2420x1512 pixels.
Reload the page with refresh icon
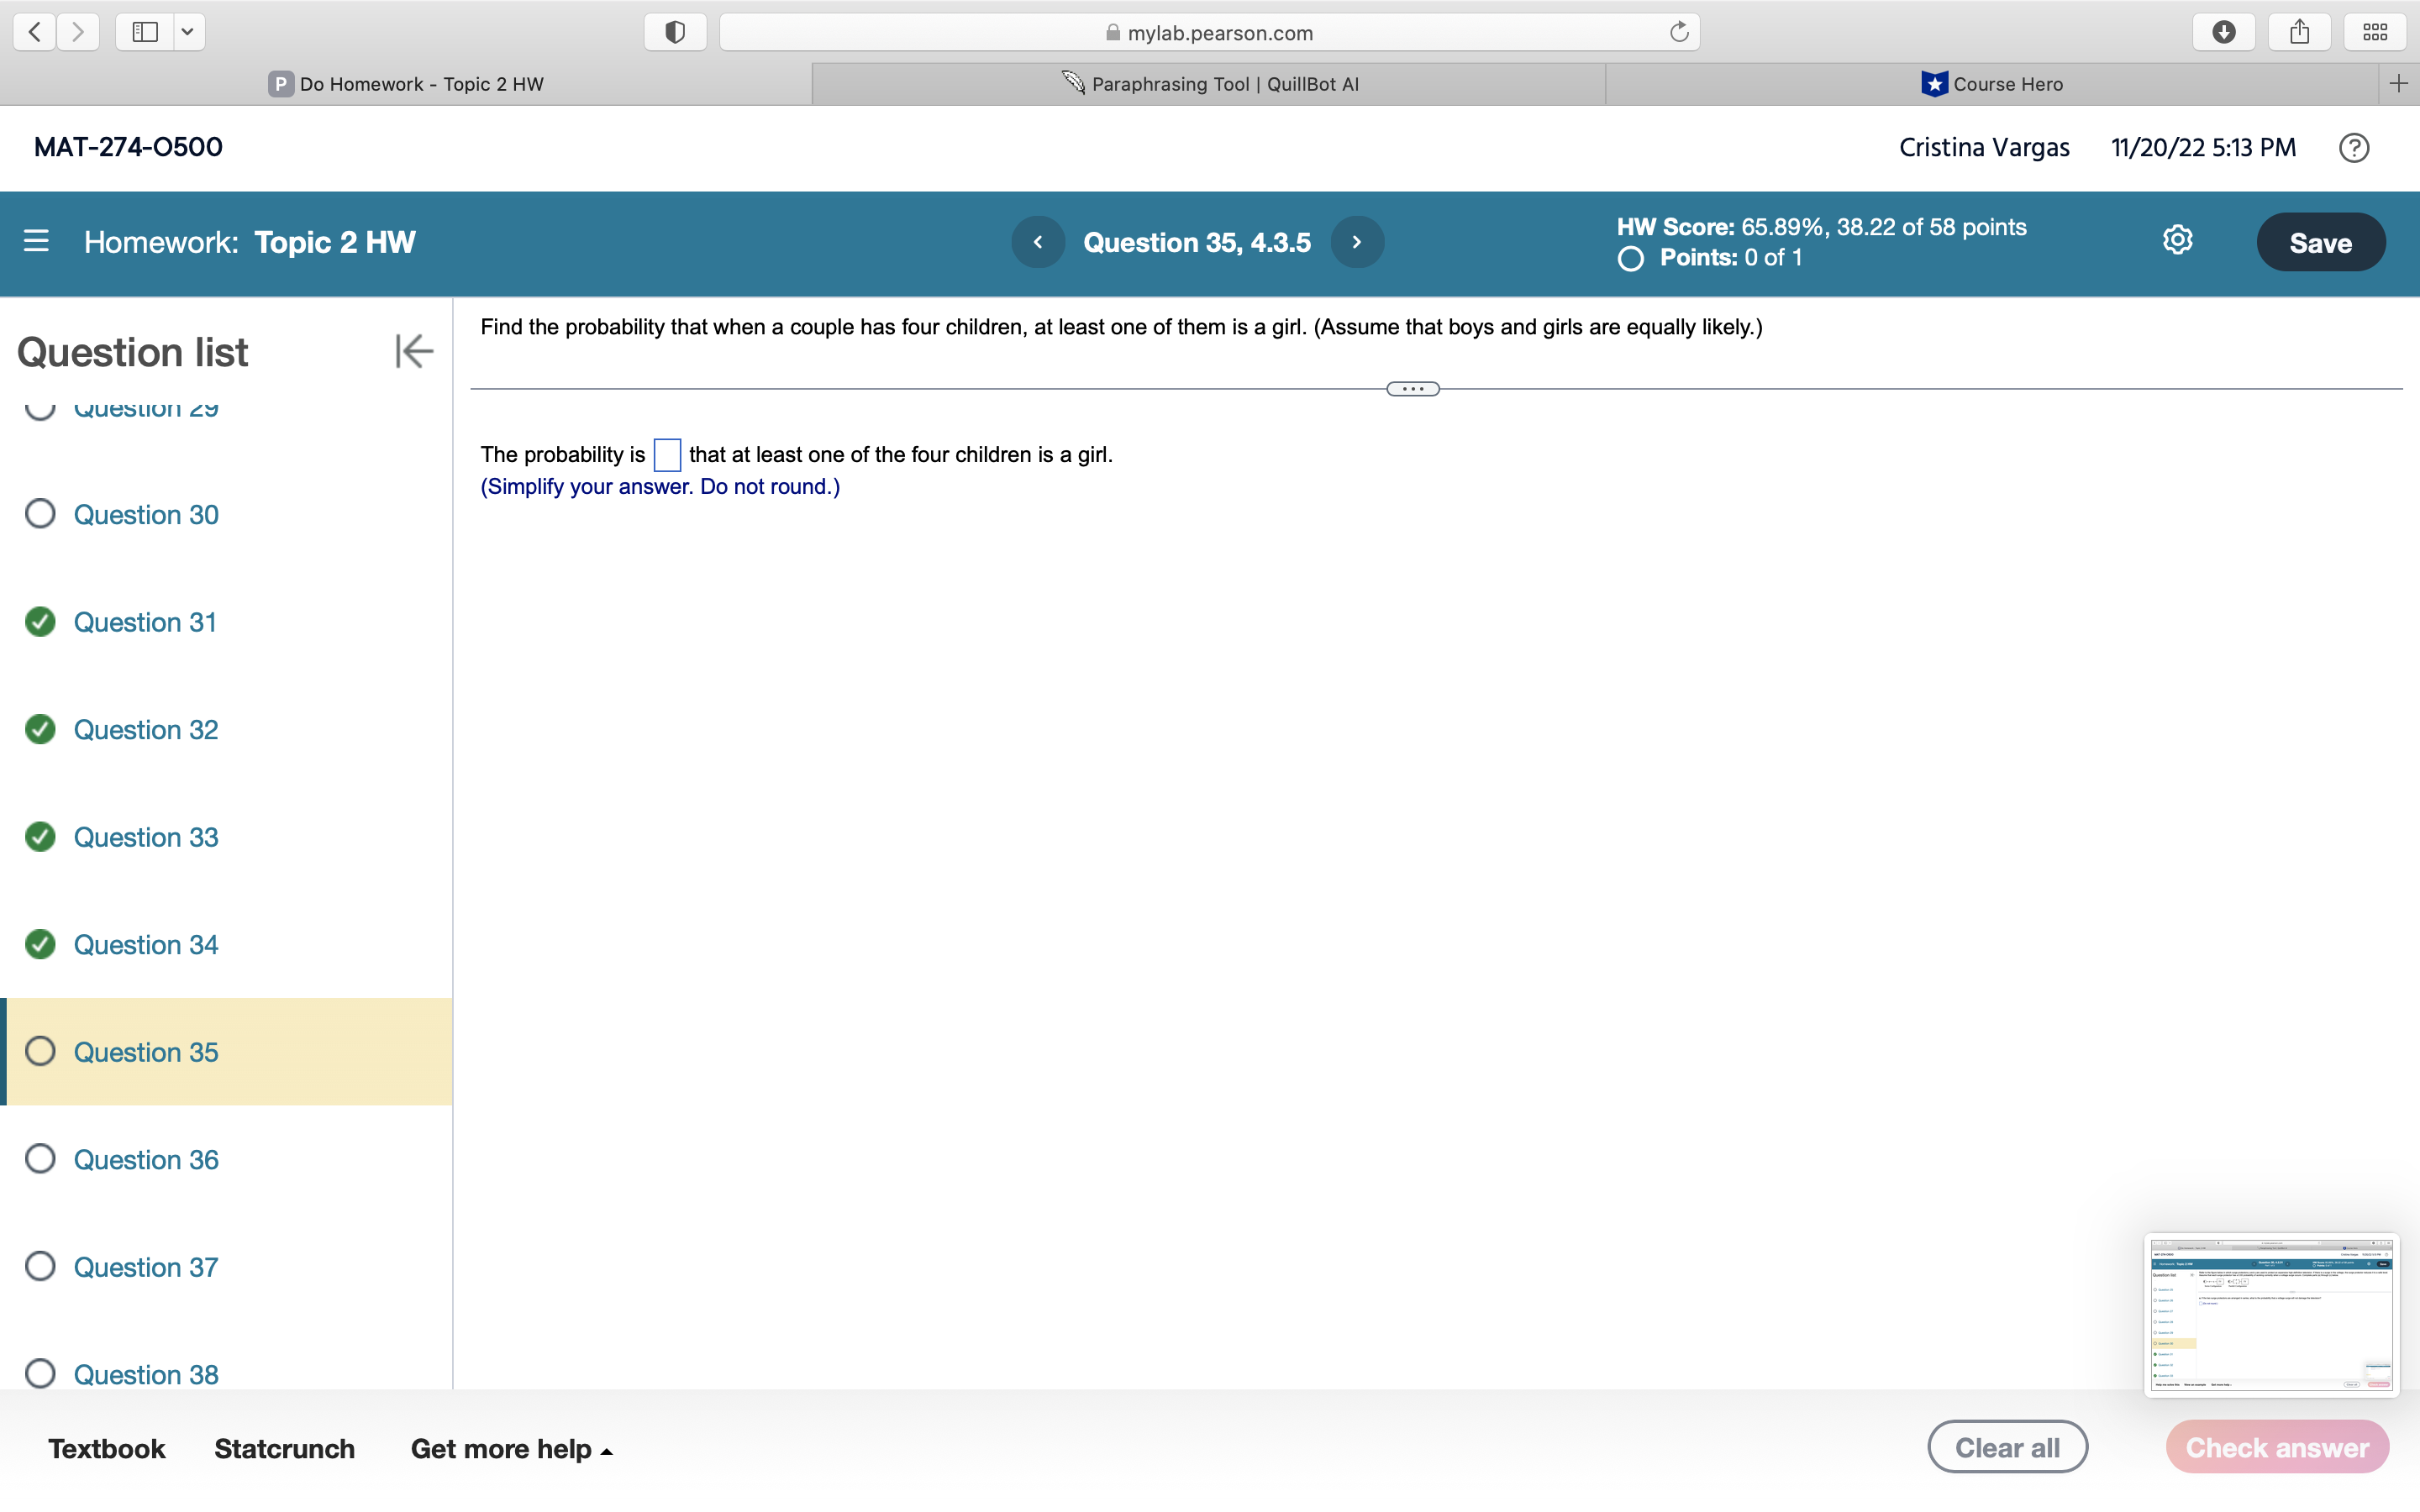(x=1679, y=32)
